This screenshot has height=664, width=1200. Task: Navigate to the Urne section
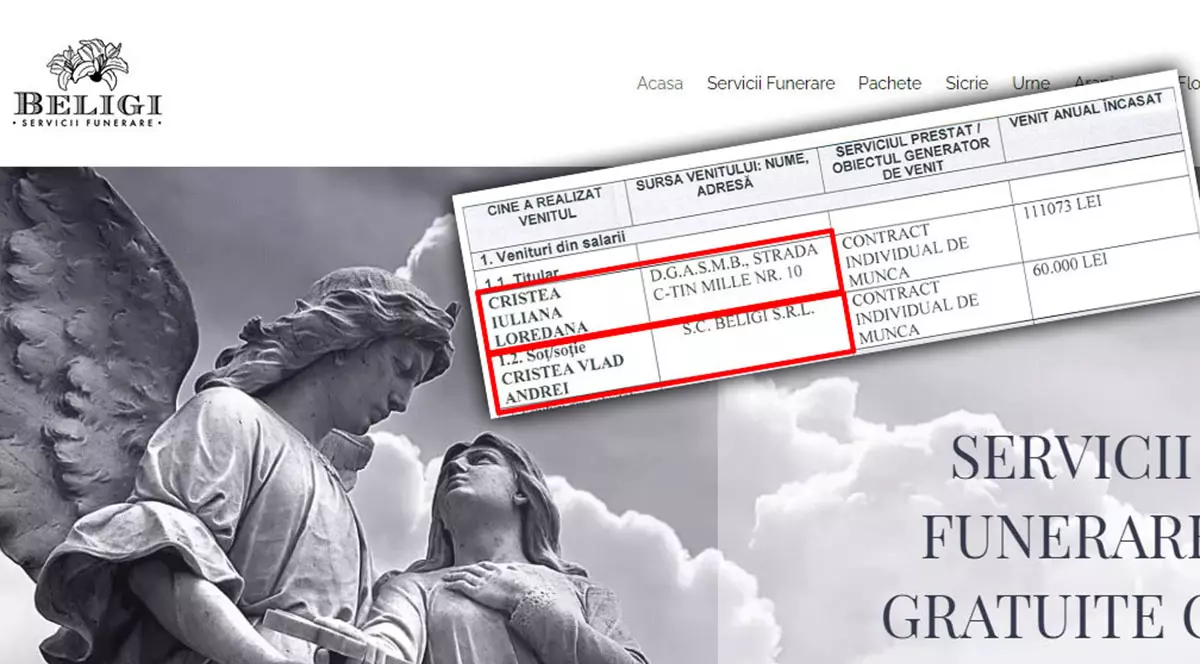(x=1031, y=83)
